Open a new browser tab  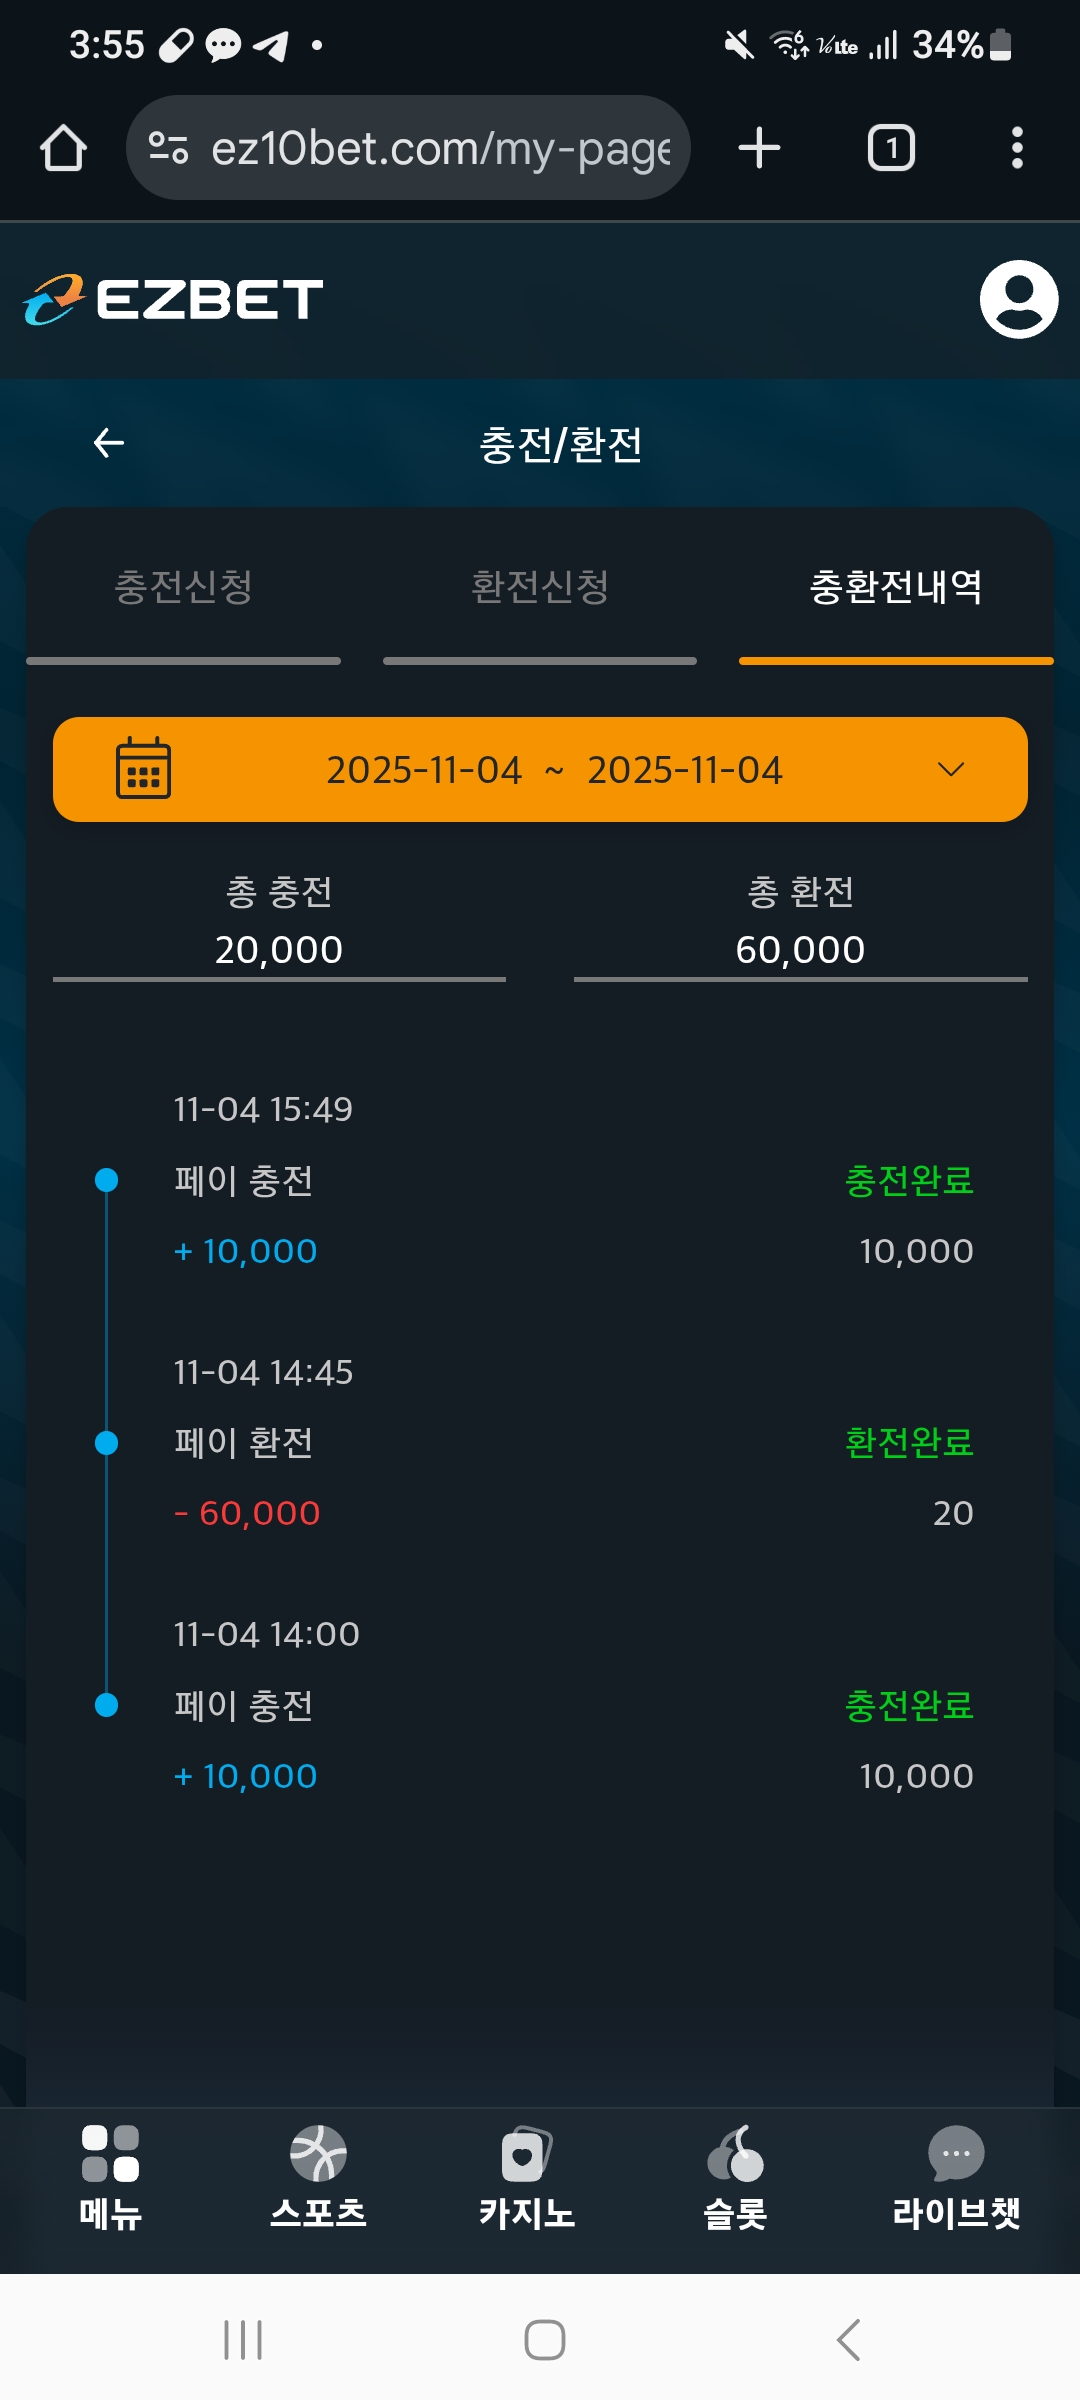tap(759, 148)
